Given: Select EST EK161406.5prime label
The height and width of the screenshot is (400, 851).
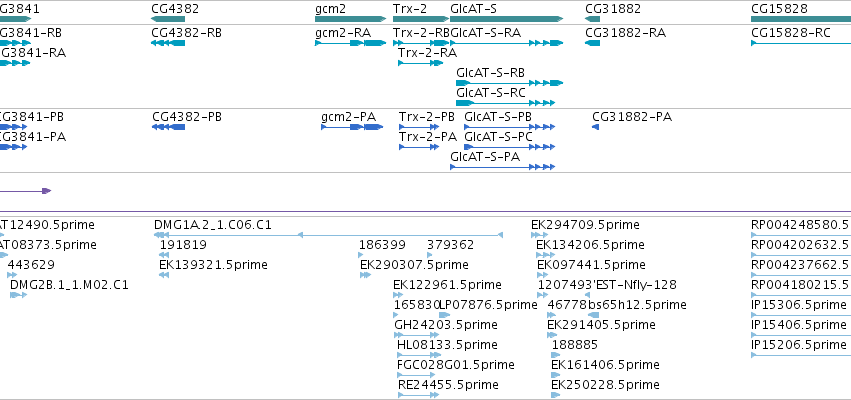Looking at the screenshot, I should coord(605,366).
